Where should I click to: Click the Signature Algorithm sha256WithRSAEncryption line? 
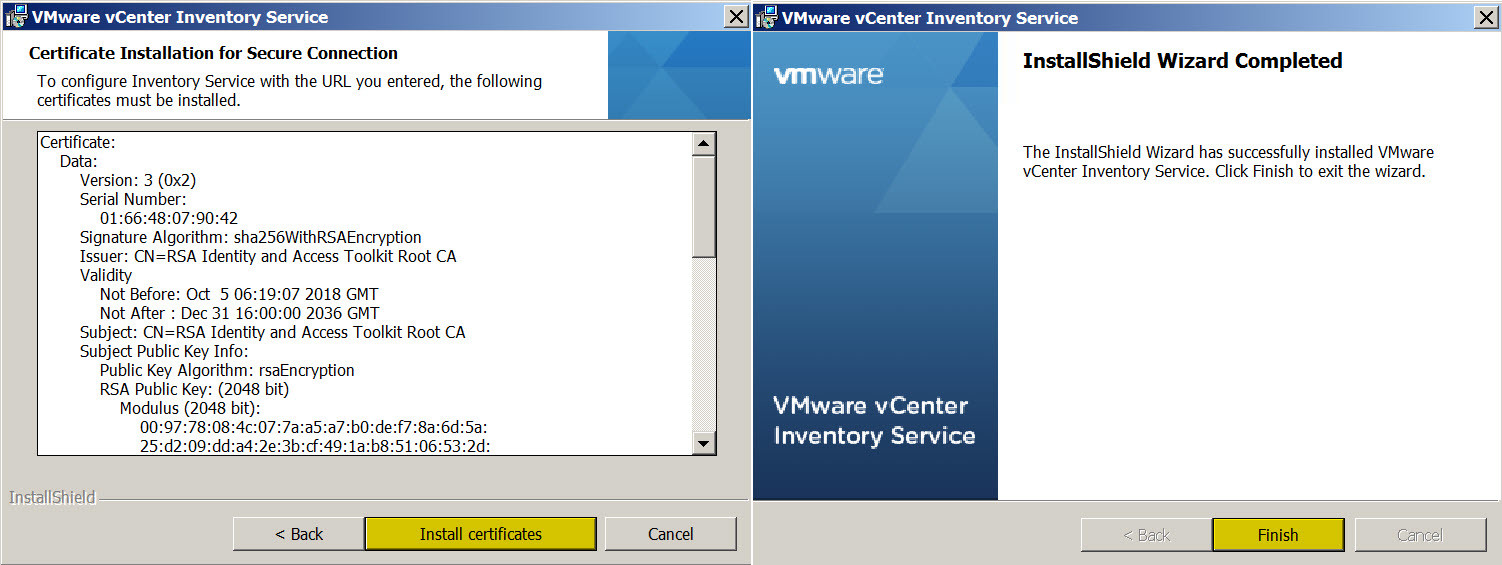(x=251, y=237)
